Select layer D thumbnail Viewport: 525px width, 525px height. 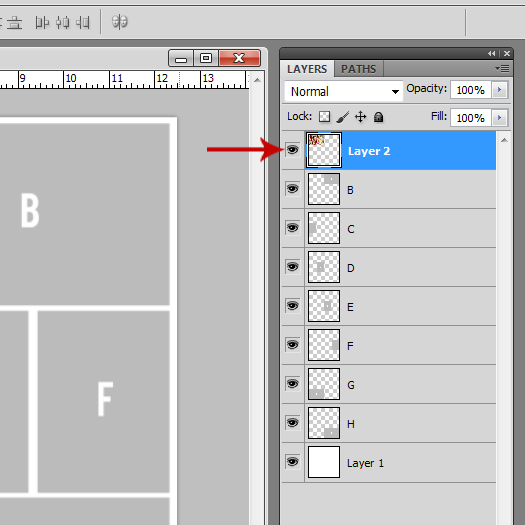pos(324,267)
